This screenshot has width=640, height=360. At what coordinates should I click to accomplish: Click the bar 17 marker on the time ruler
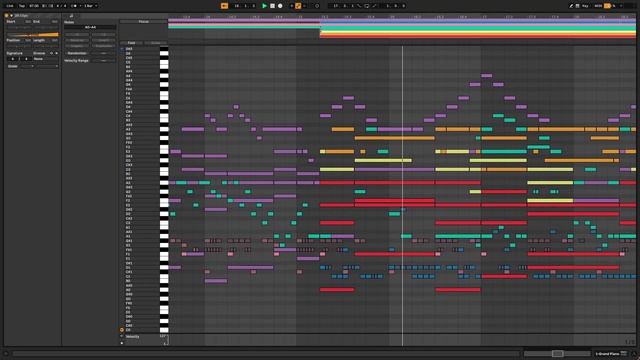484,17
